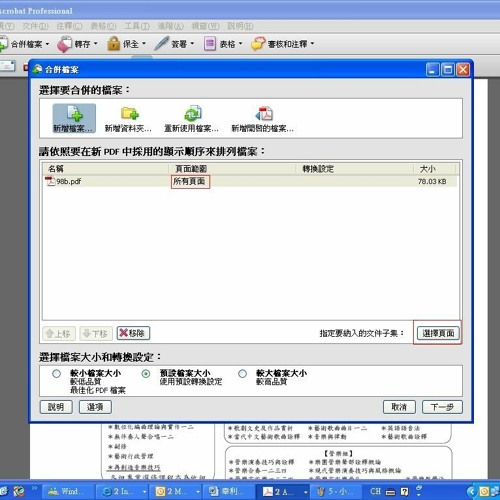Click the 新增開啟的檔案 add open files icon

264,113
